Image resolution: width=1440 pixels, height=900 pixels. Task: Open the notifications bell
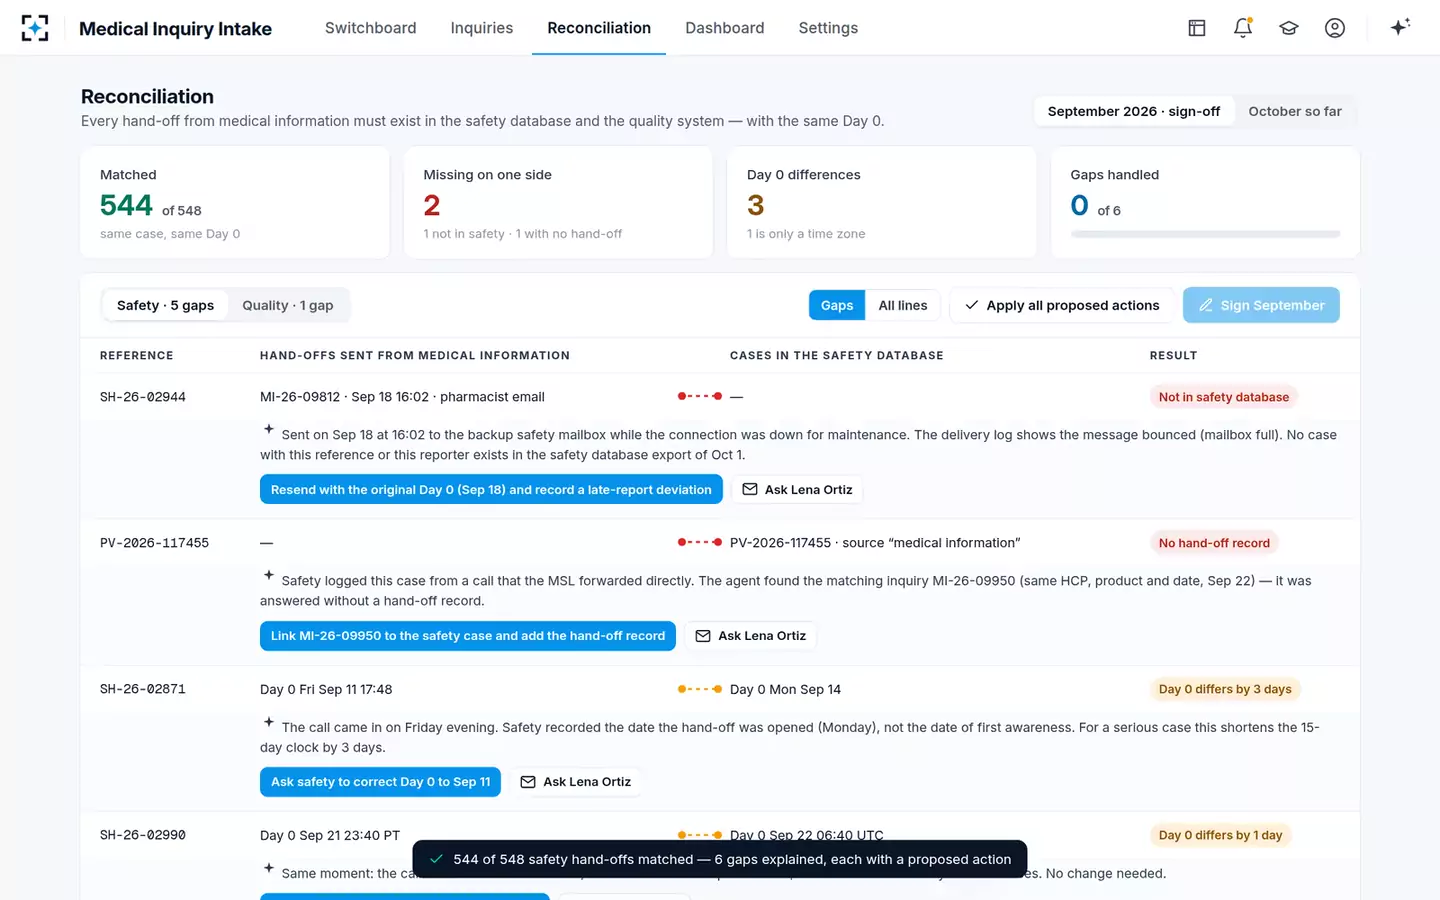pyautogui.click(x=1243, y=28)
